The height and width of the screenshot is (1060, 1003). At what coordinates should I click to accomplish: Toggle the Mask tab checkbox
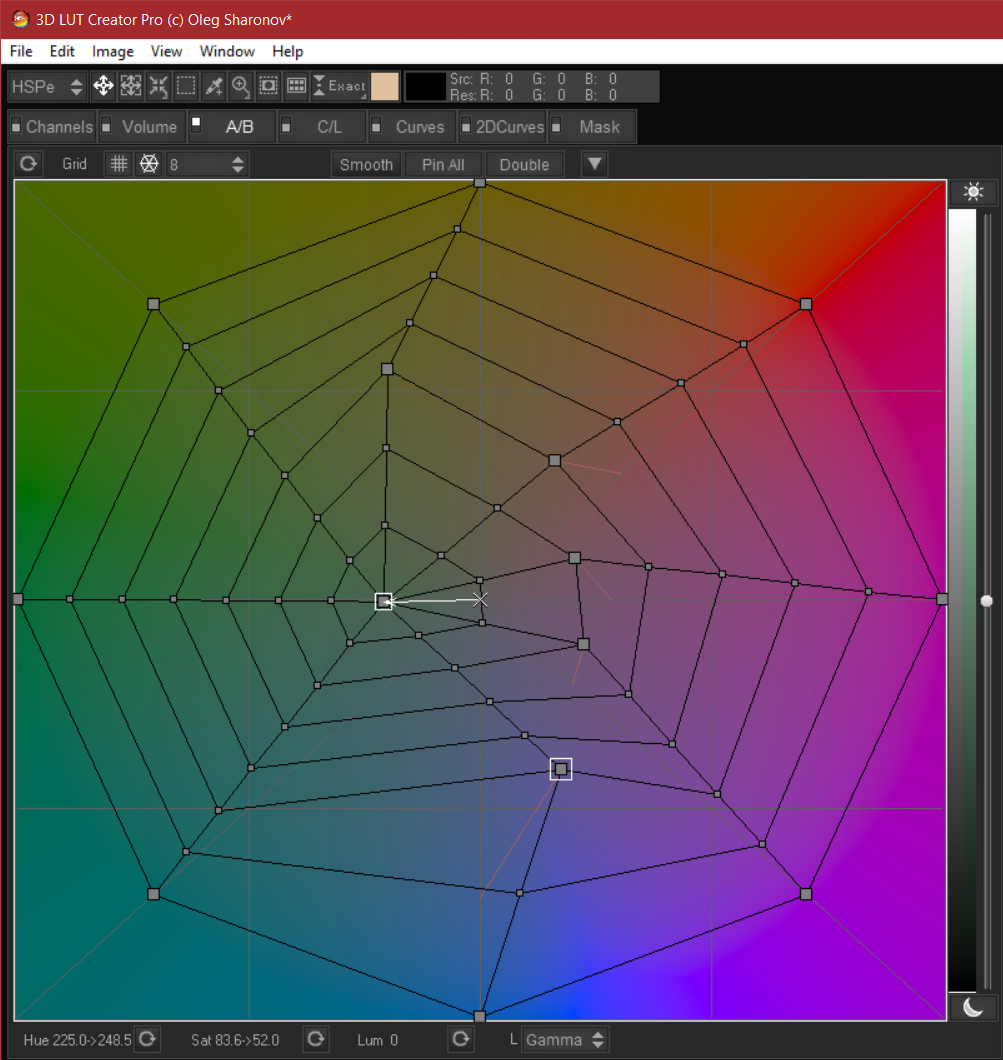coord(556,126)
